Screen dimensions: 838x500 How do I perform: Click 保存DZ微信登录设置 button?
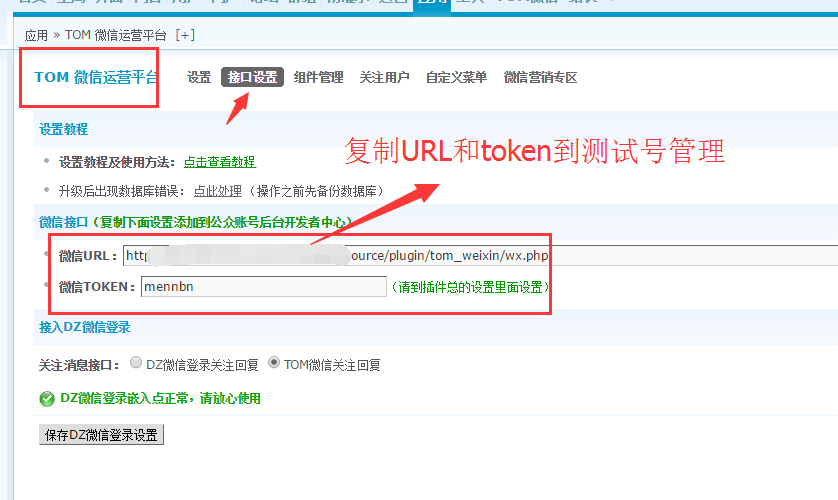point(101,435)
